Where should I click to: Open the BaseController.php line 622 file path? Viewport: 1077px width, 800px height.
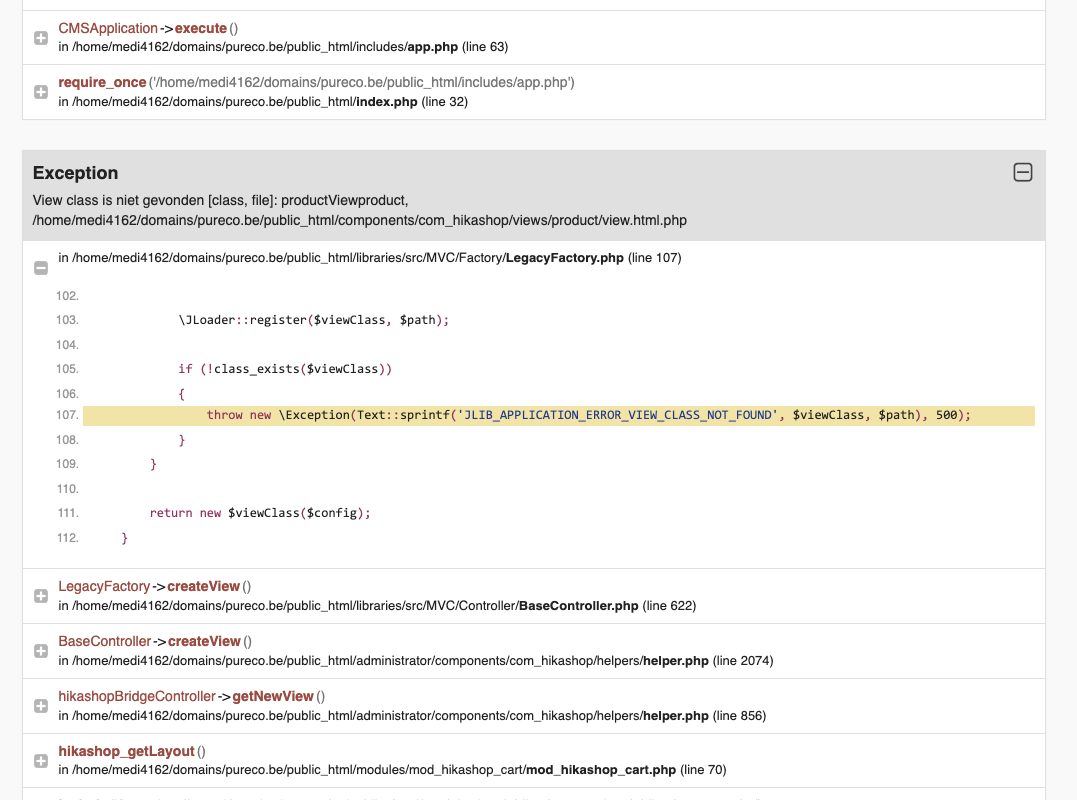377,606
